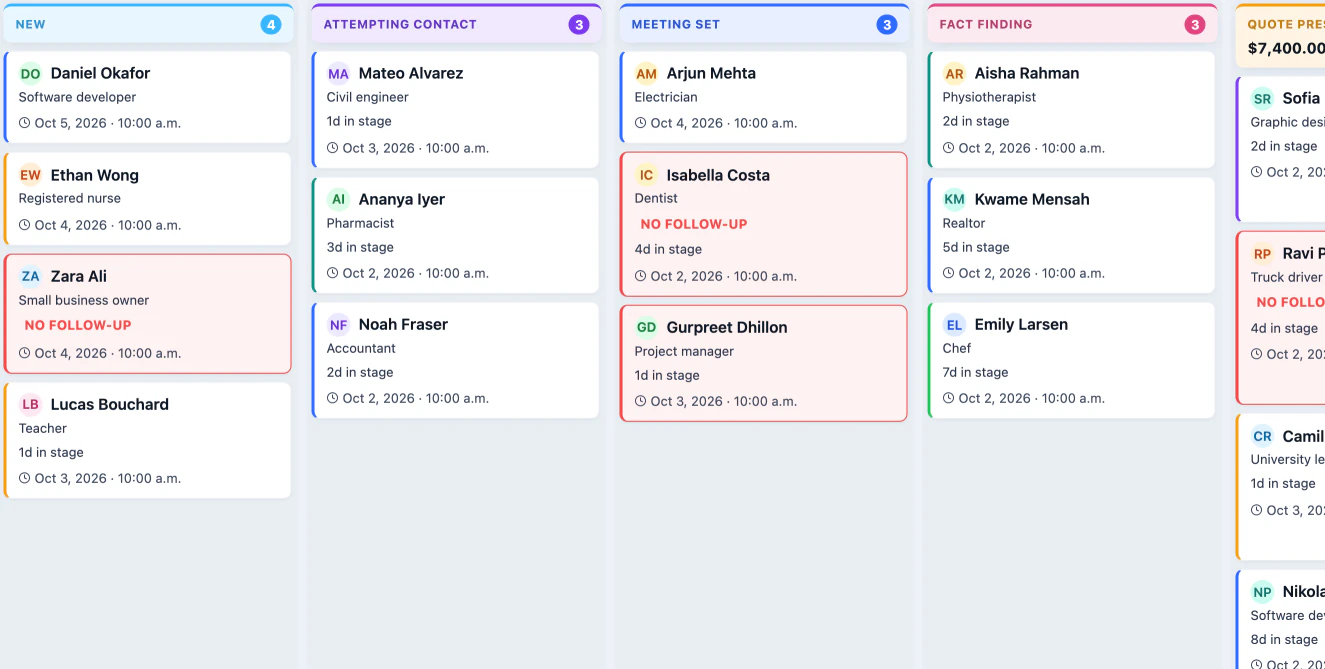Viewport: 1325px width, 669px height.
Task: Click "Project manager" on Gurpreet Dhillon card
Action: (684, 351)
